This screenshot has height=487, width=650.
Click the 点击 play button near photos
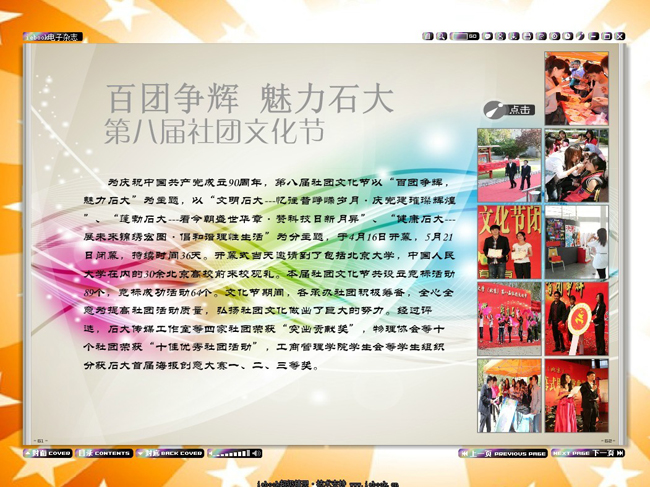pos(510,110)
